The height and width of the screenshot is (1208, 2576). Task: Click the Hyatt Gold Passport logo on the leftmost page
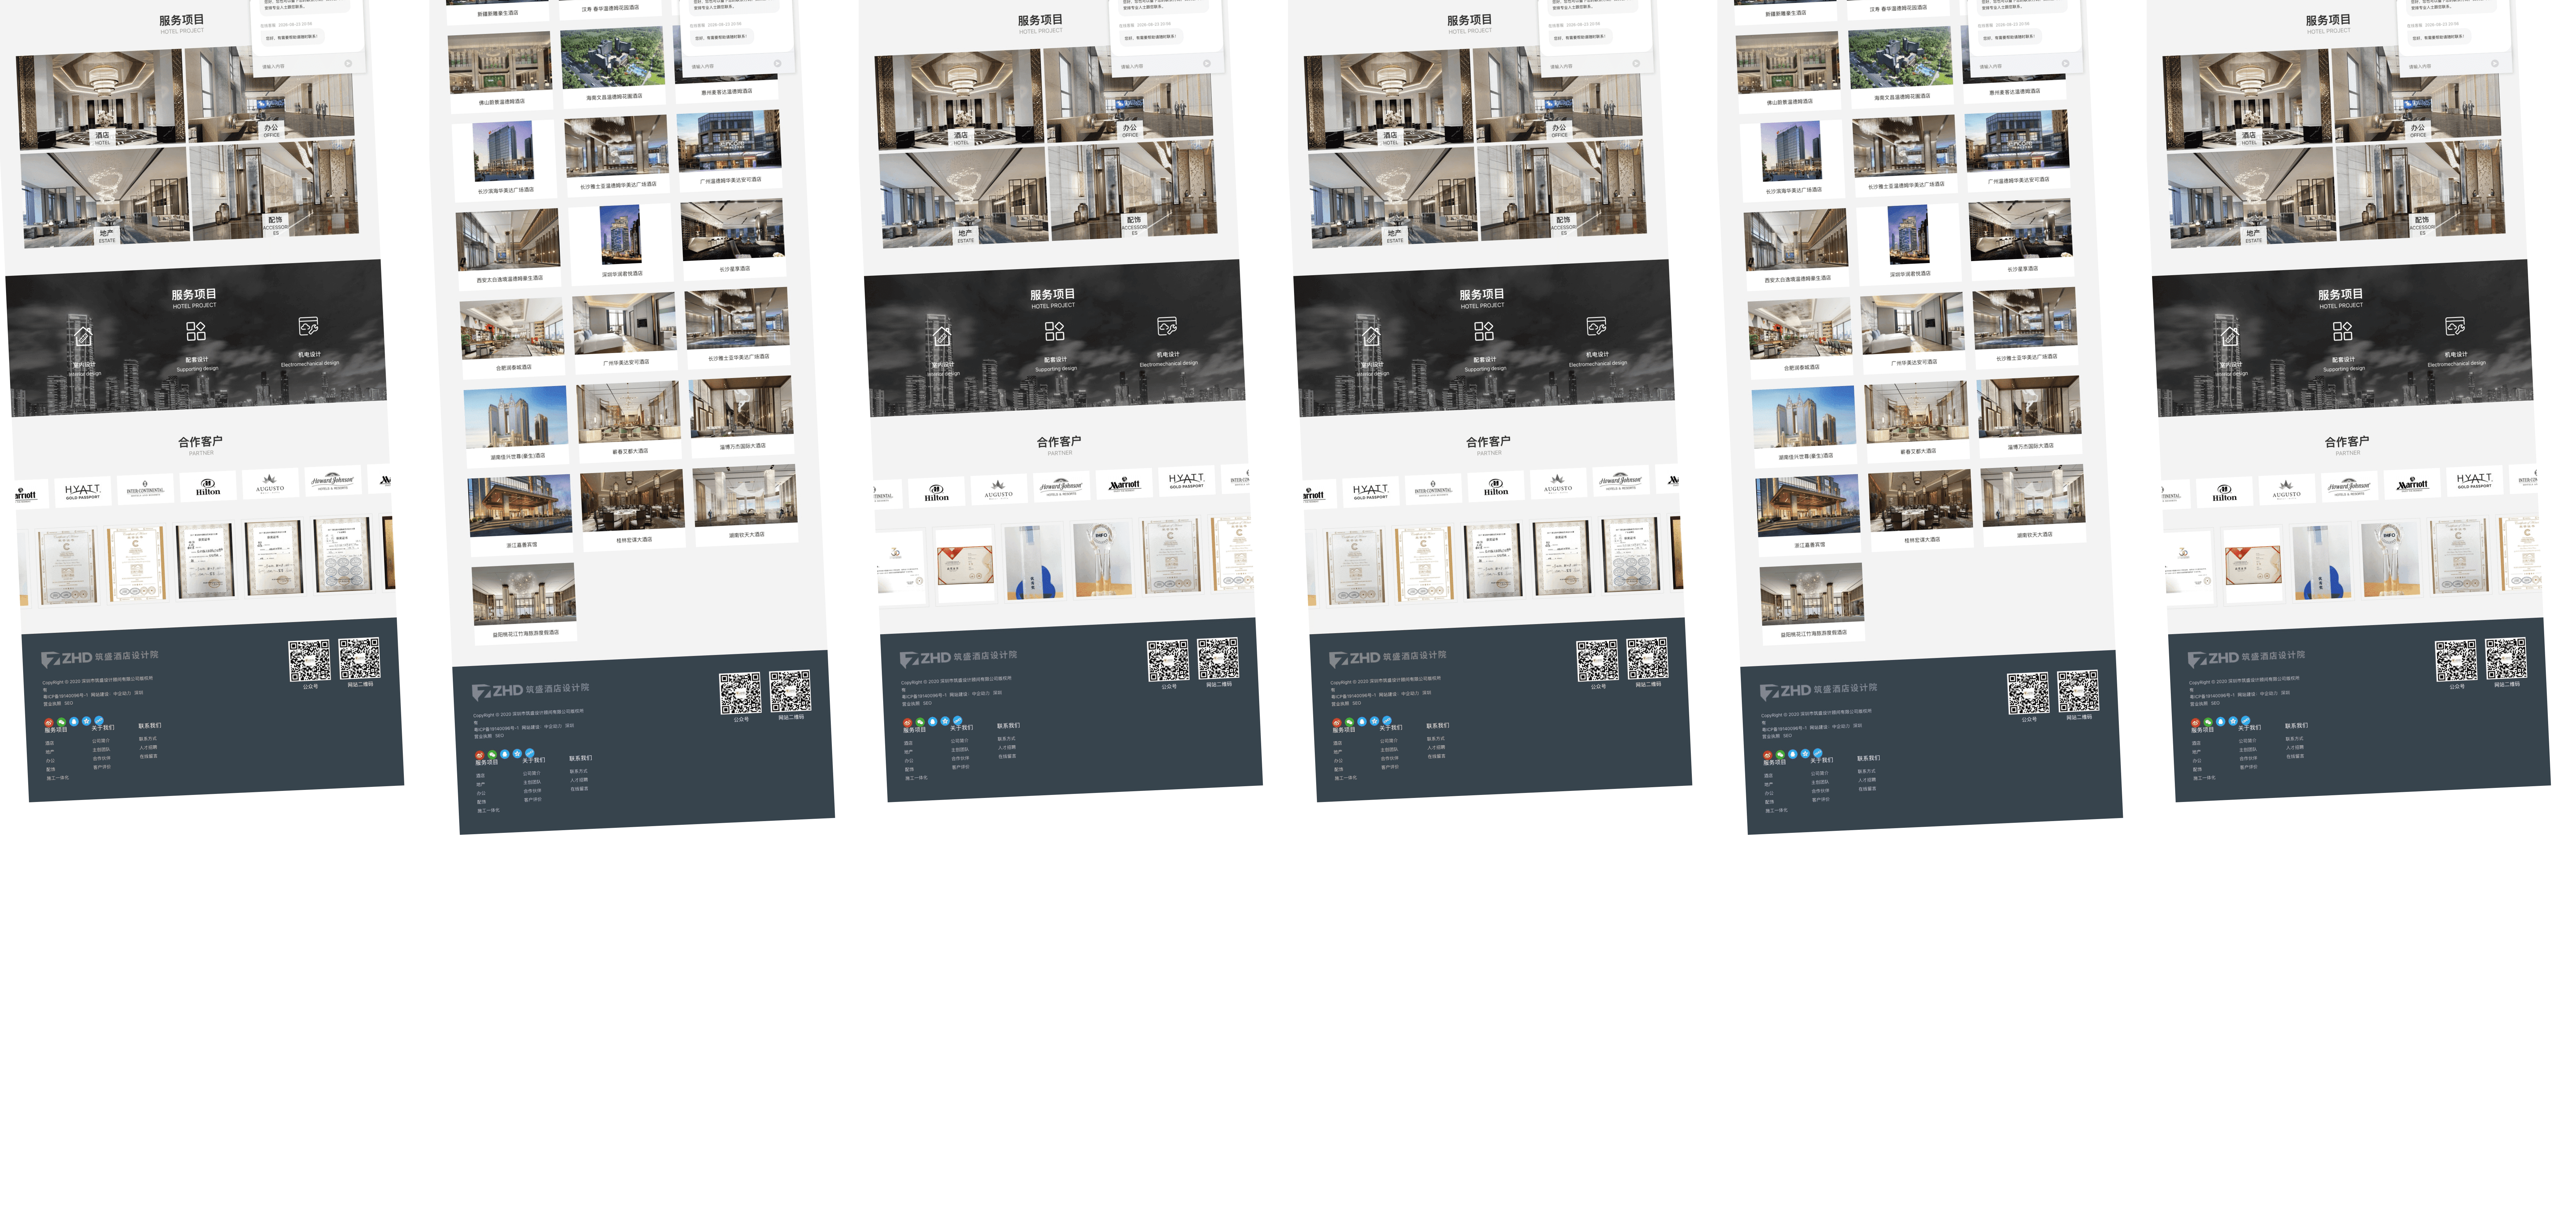[x=83, y=492]
